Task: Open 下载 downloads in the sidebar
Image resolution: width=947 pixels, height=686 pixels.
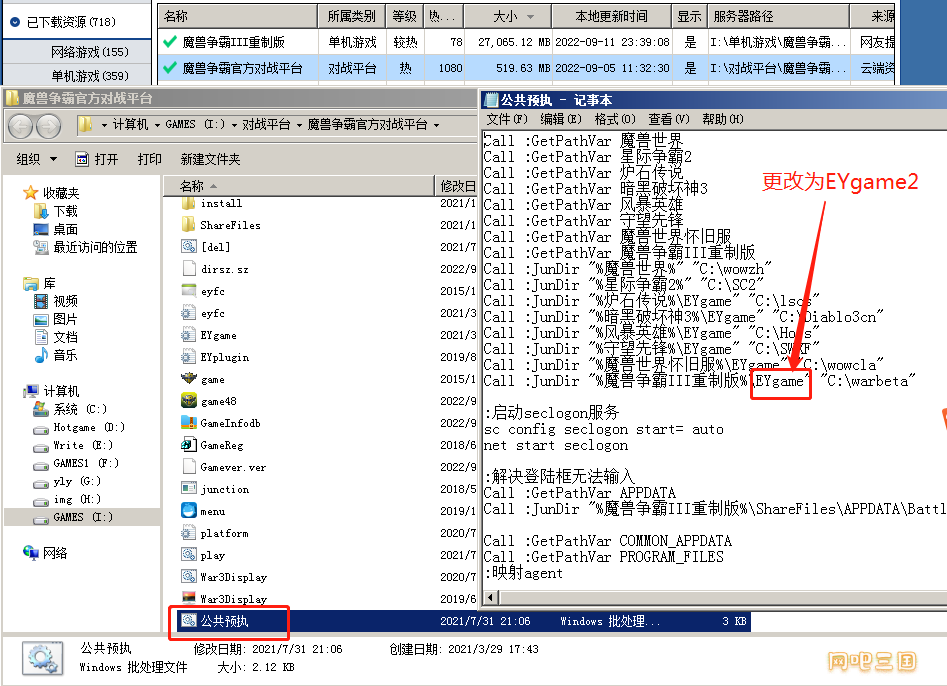Action: tap(56, 211)
